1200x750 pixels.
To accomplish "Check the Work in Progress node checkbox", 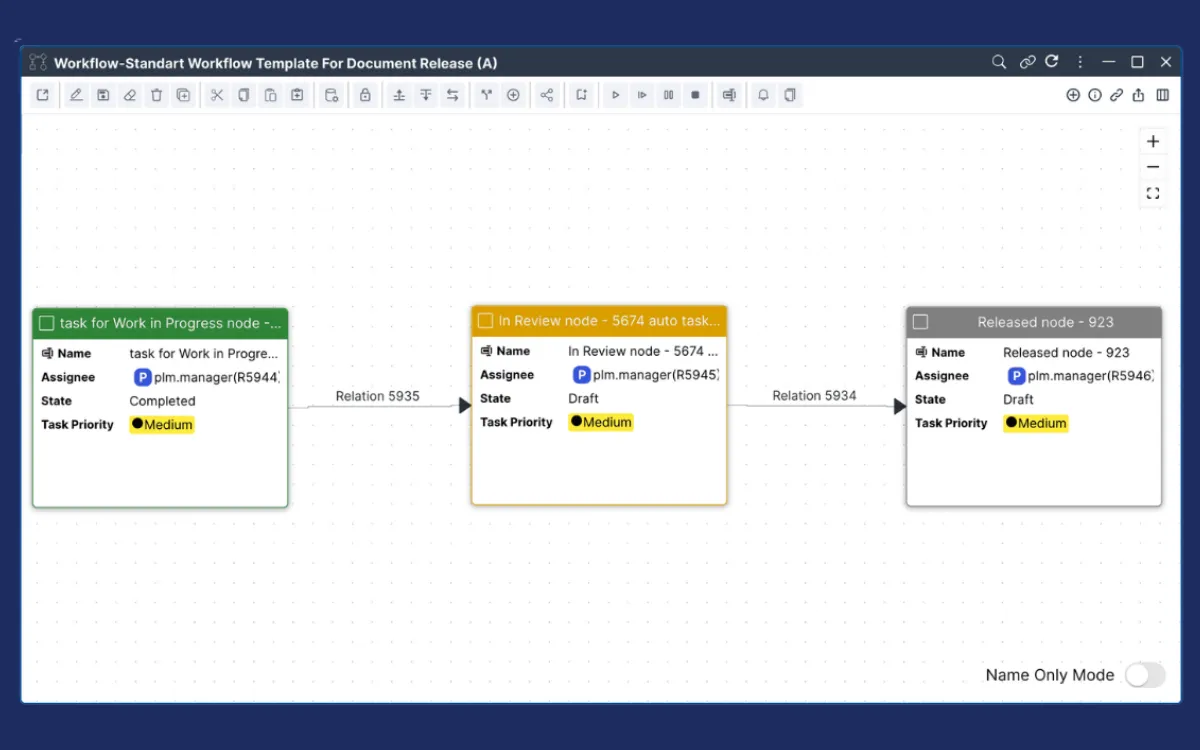I will (x=46, y=323).
